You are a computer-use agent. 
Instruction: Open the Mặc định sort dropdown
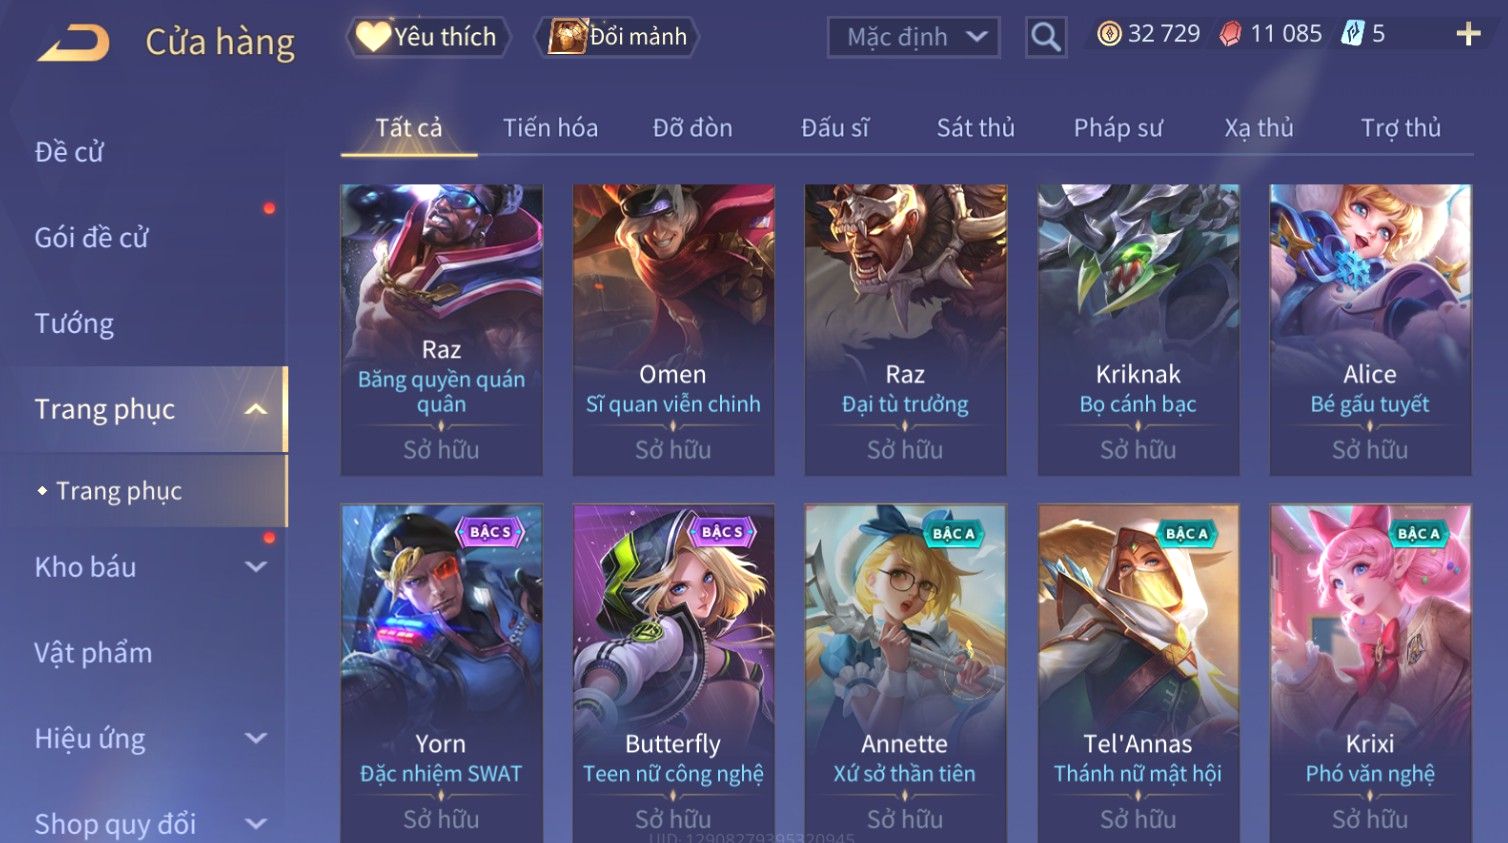[914, 38]
